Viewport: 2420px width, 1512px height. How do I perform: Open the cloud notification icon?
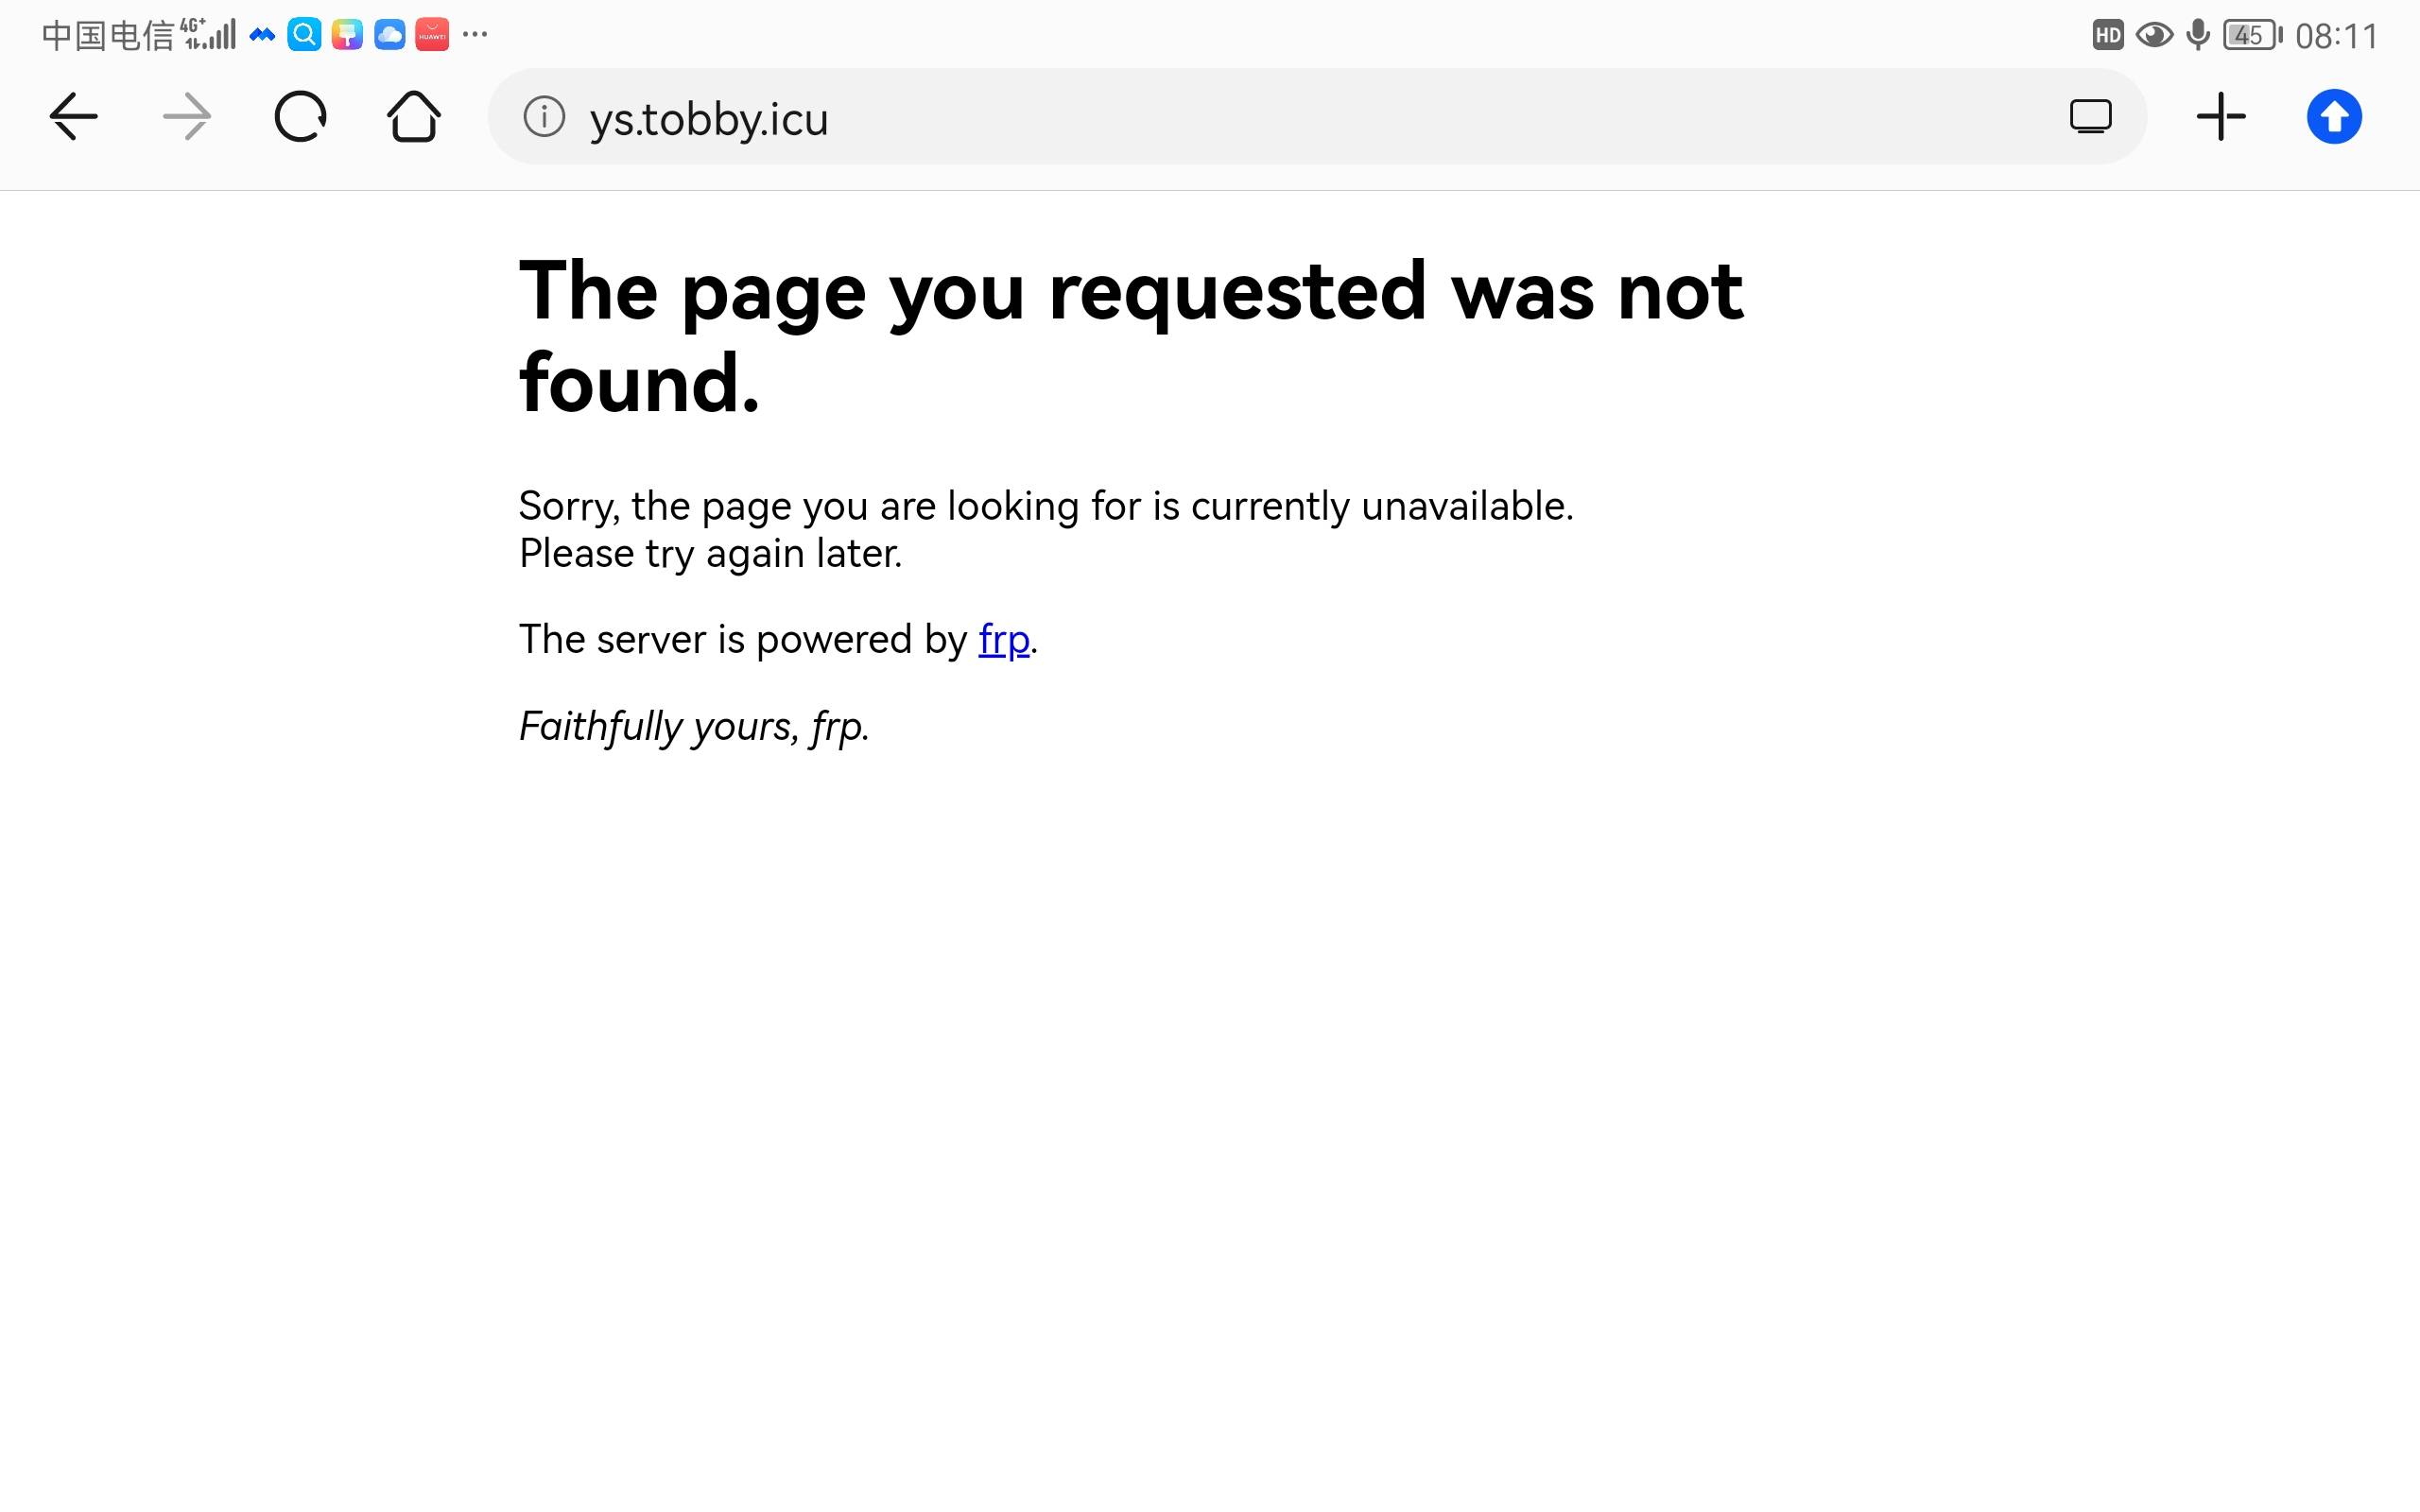[389, 35]
